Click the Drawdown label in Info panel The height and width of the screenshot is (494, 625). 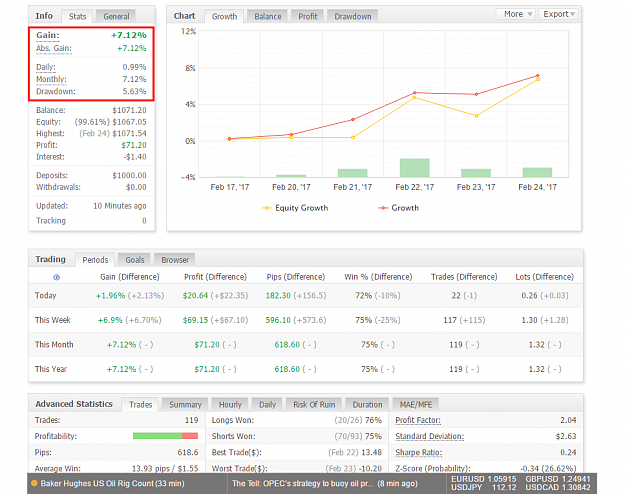point(56,91)
